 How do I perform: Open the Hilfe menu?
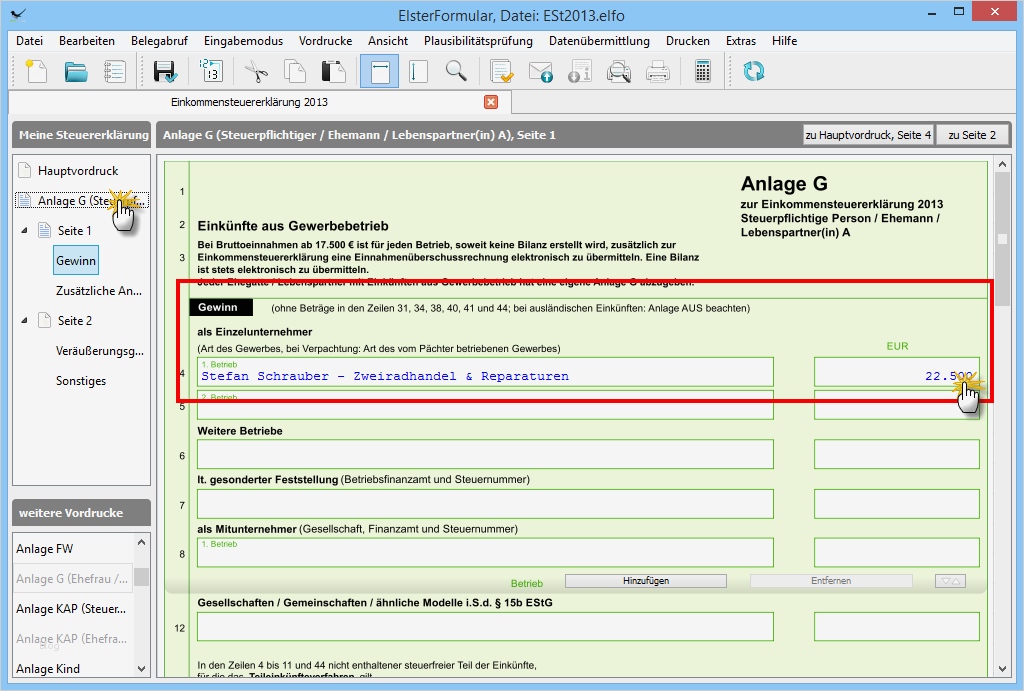784,40
